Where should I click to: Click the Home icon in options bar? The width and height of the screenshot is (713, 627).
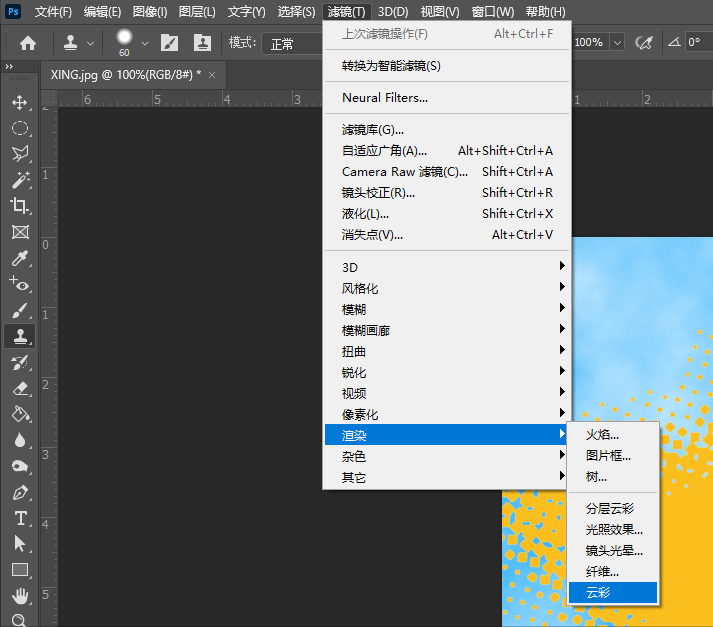click(28, 43)
